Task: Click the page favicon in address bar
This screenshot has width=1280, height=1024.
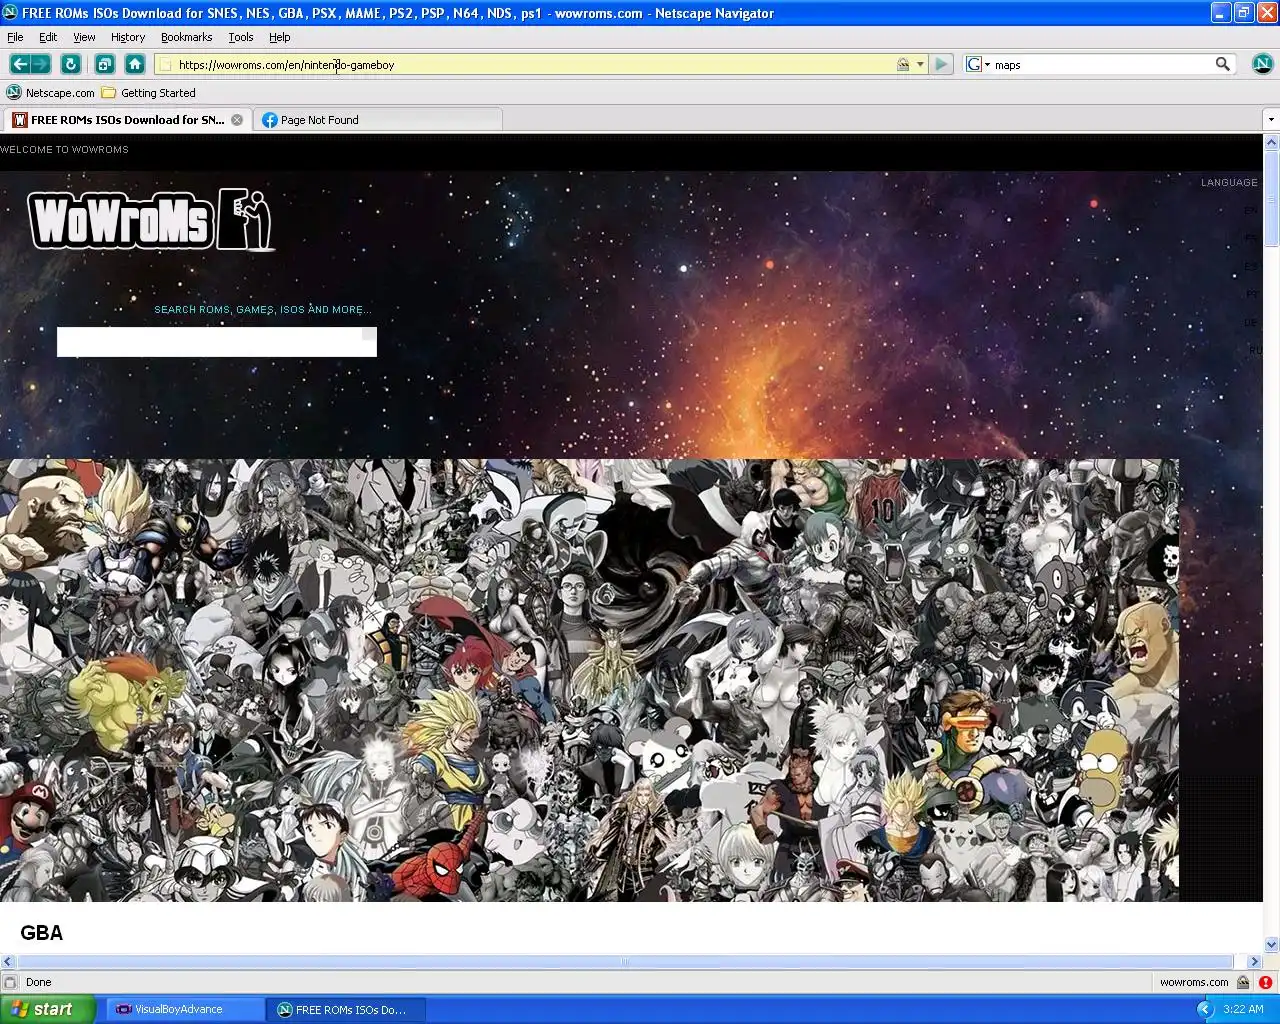Action: click(x=166, y=65)
